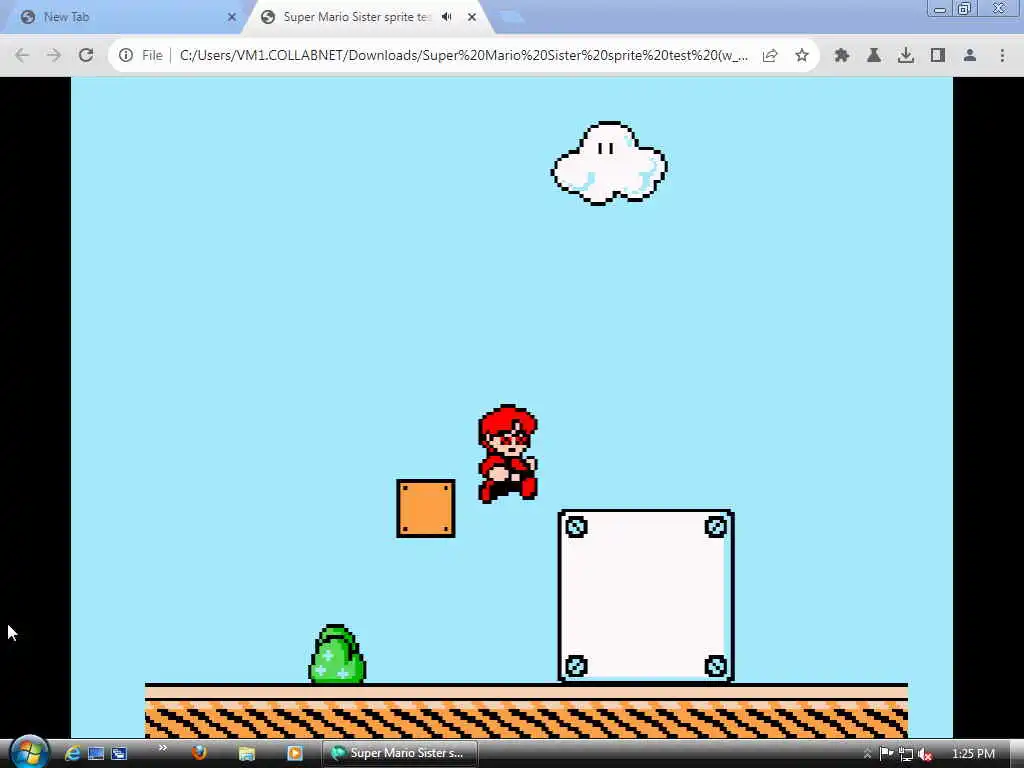Open the media player taskbar icon
Screen dimensions: 1024x768
click(295, 754)
